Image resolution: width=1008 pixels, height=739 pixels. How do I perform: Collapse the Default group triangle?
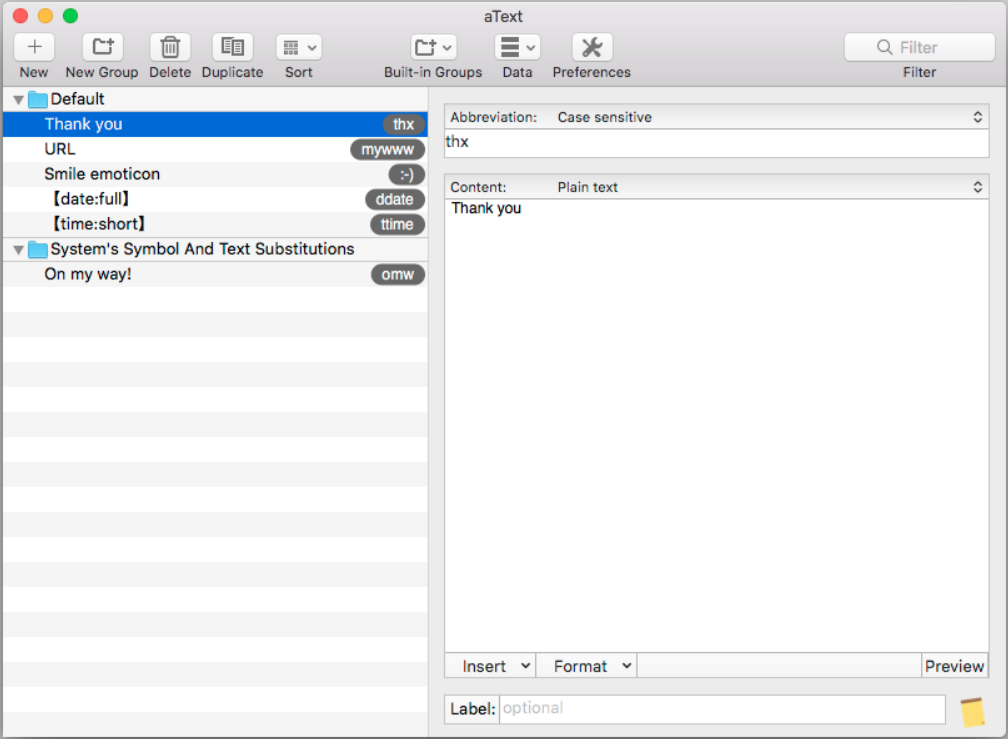click(x=18, y=100)
